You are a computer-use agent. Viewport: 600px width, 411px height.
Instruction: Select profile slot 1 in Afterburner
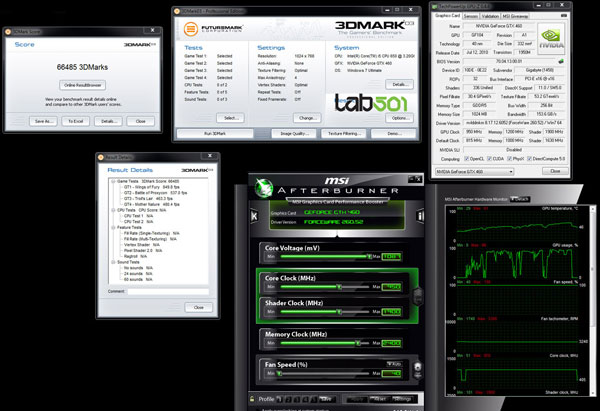point(279,399)
